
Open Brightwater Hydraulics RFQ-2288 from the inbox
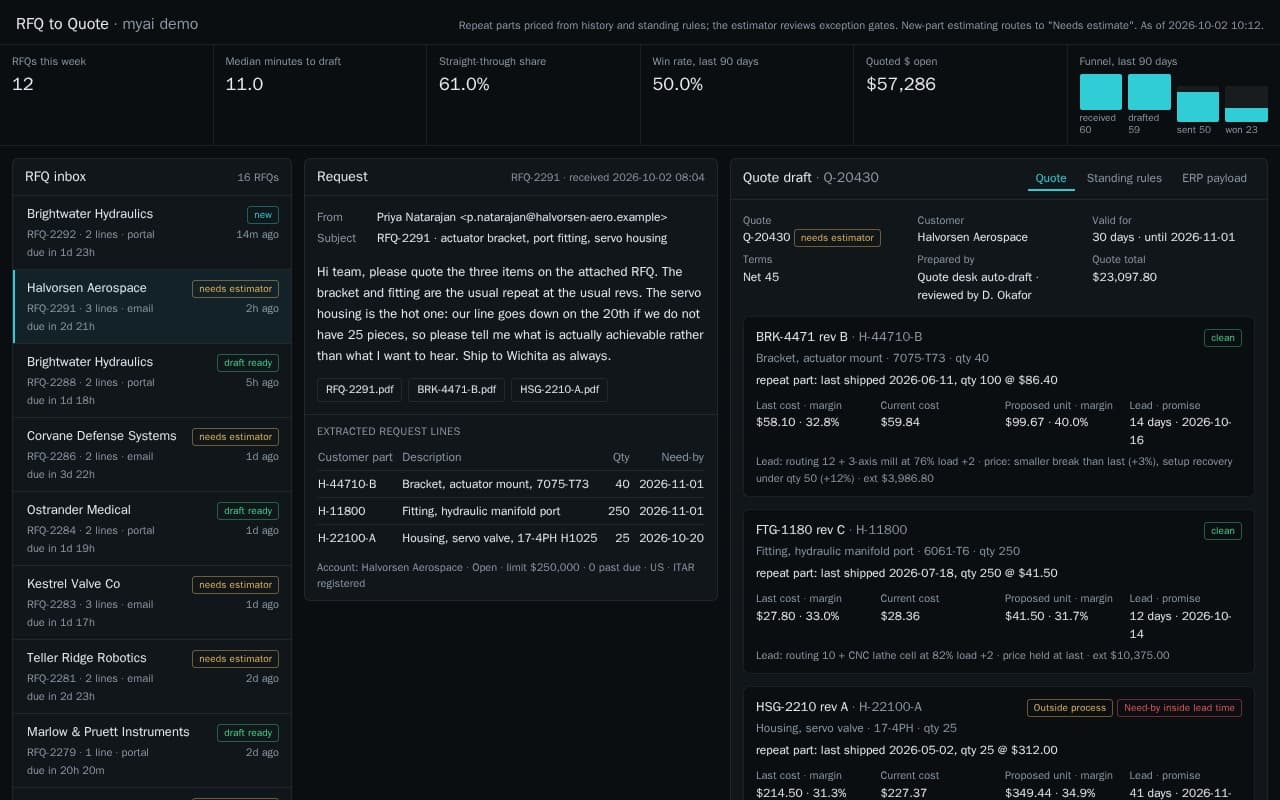coord(152,381)
